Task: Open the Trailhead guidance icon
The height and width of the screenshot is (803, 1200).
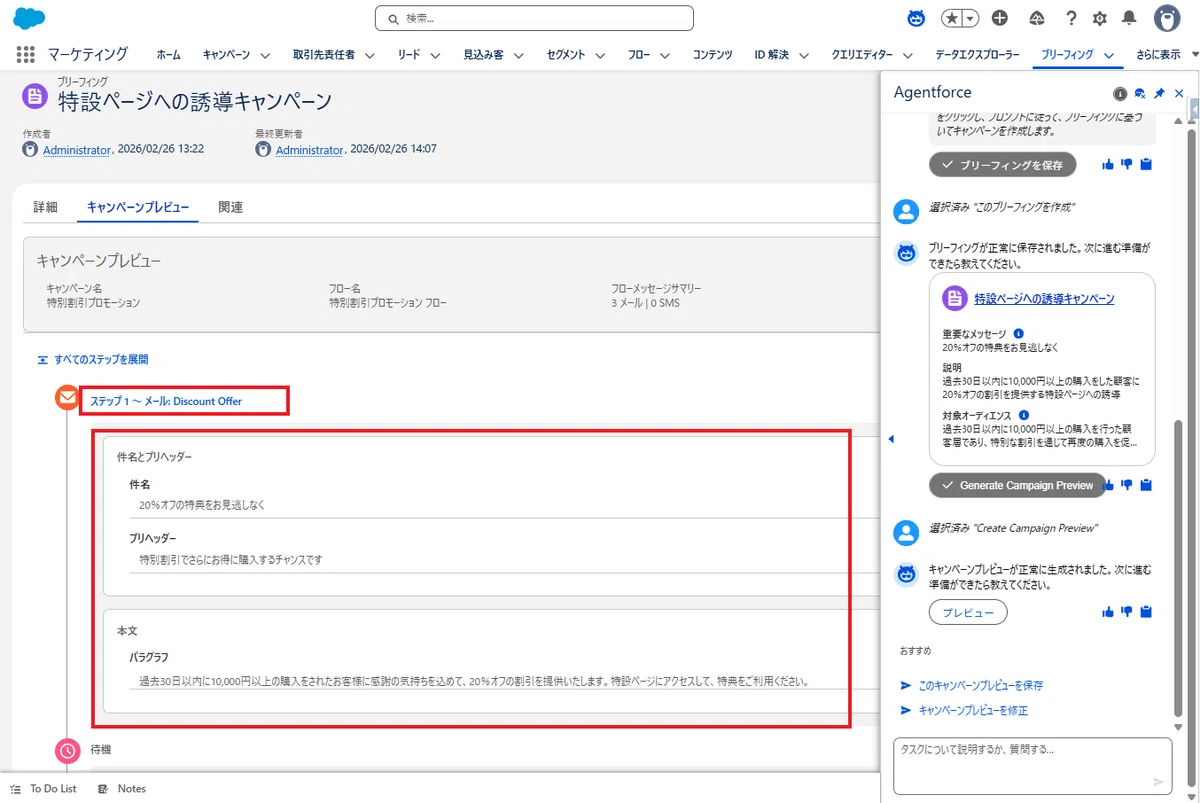Action: 1036,18
